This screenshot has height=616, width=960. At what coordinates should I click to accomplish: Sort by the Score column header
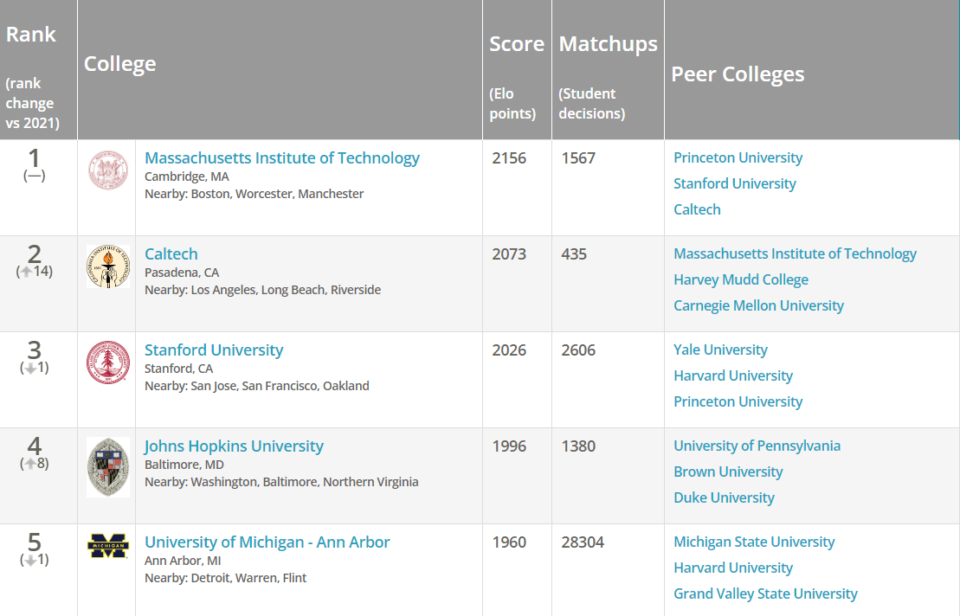tap(516, 44)
